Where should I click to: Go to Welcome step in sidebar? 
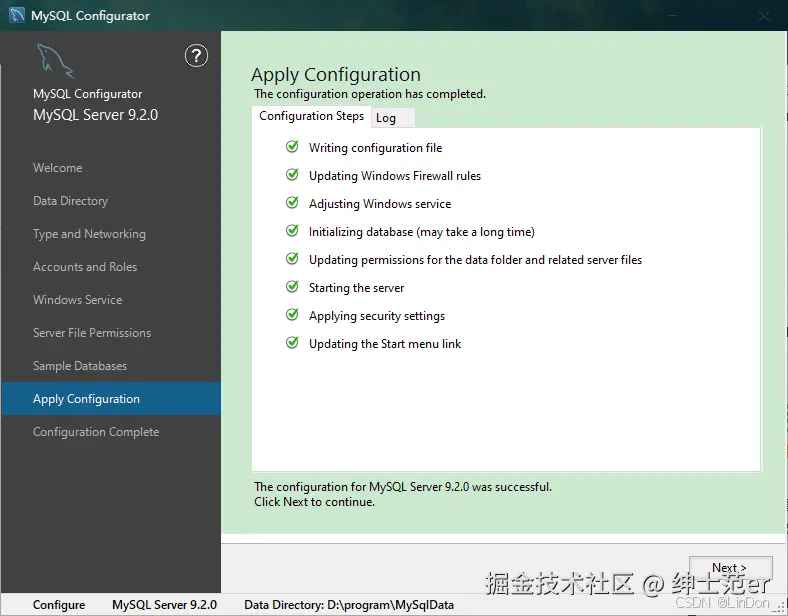pos(58,168)
